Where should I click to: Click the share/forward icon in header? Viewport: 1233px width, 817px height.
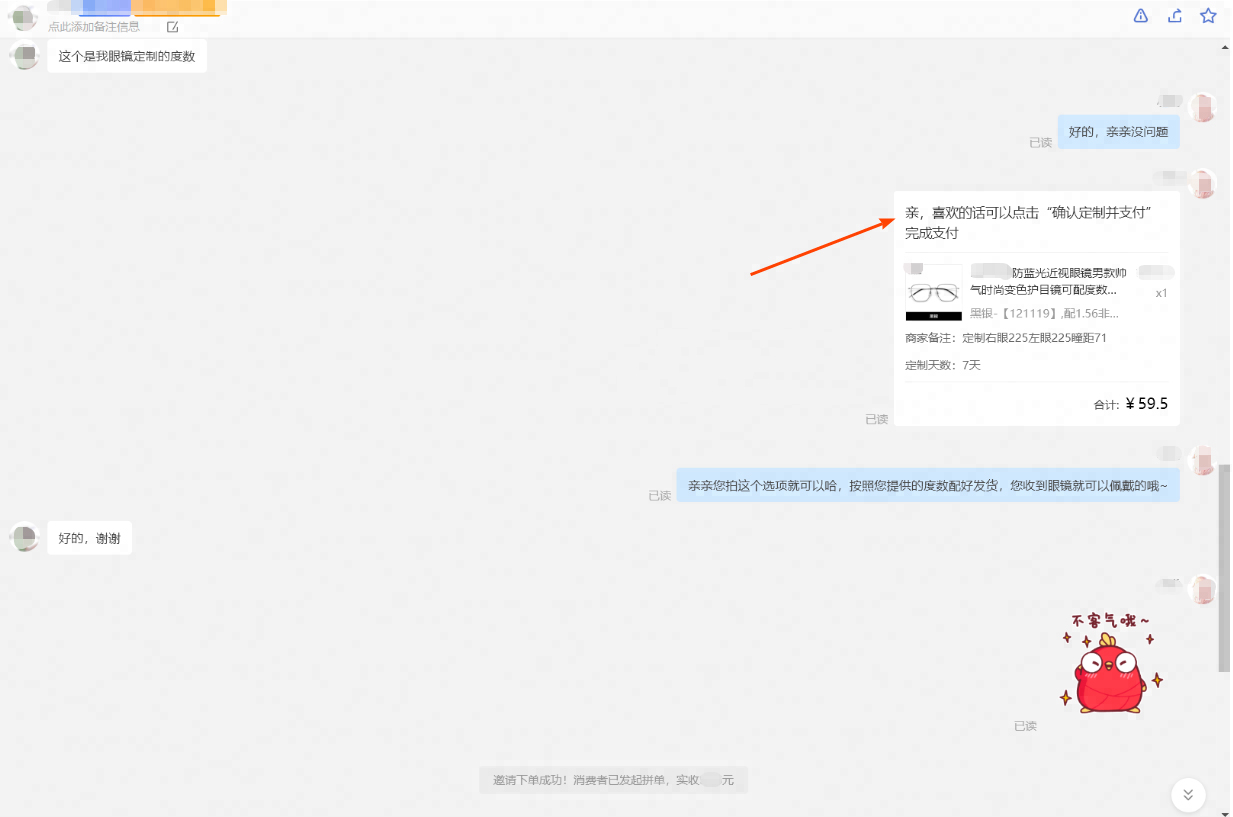click(1175, 15)
